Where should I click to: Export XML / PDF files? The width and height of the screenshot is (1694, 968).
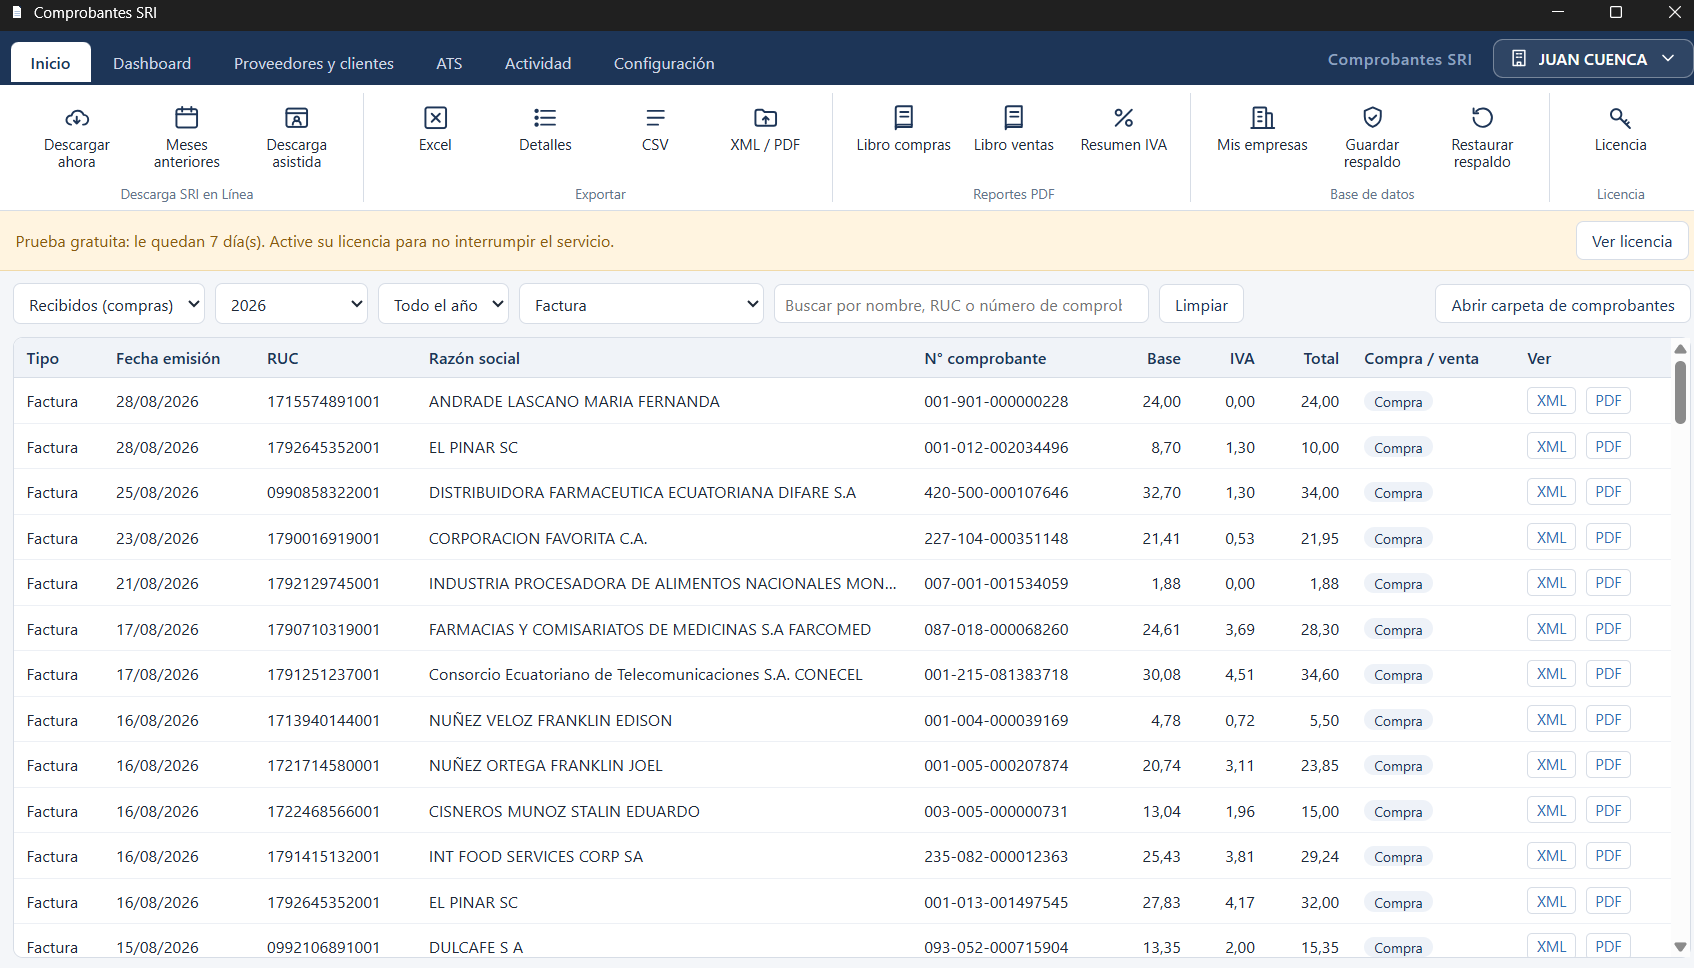tap(765, 129)
